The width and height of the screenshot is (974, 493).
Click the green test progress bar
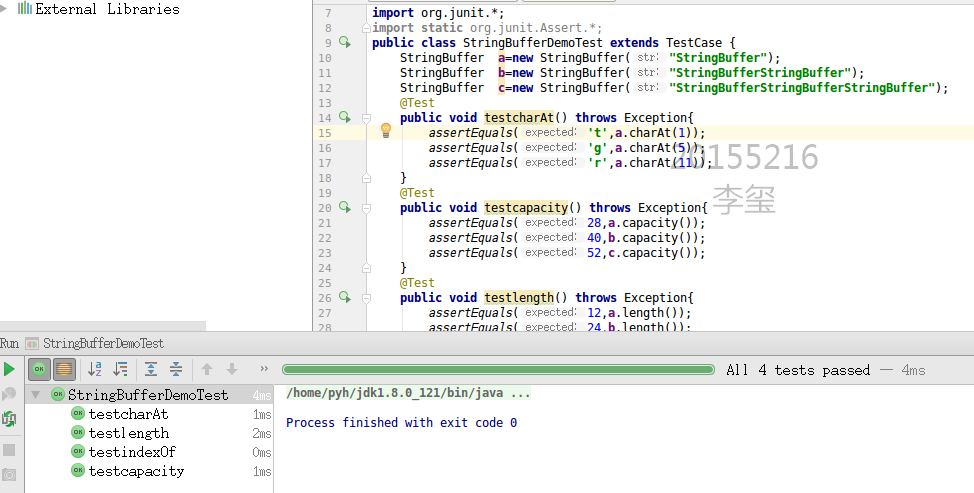coord(498,369)
